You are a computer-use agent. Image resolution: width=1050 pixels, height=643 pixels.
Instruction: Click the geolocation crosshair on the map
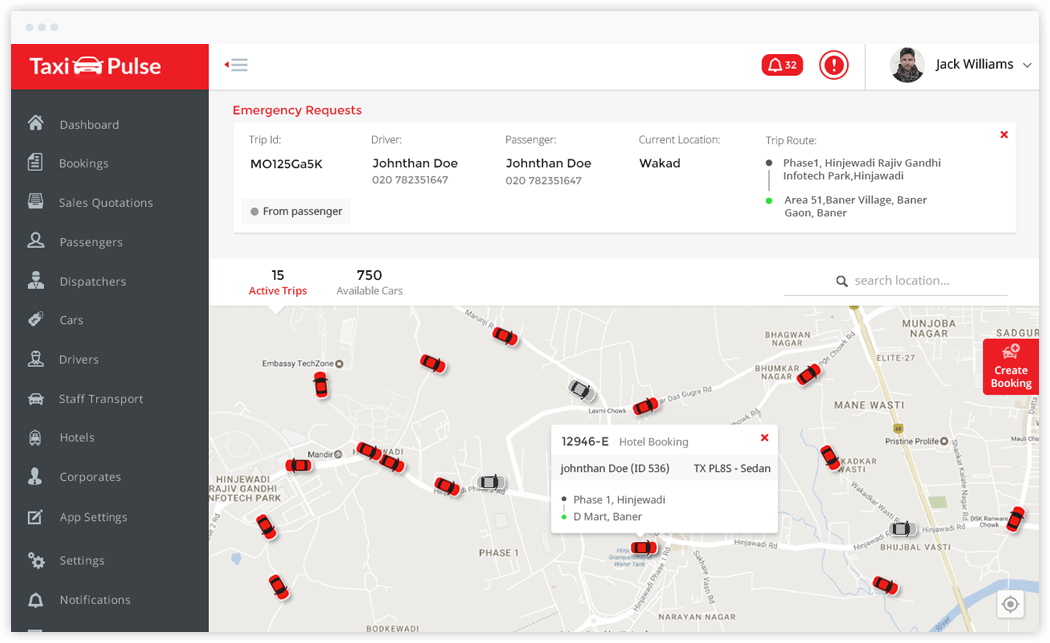pyautogui.click(x=1010, y=604)
